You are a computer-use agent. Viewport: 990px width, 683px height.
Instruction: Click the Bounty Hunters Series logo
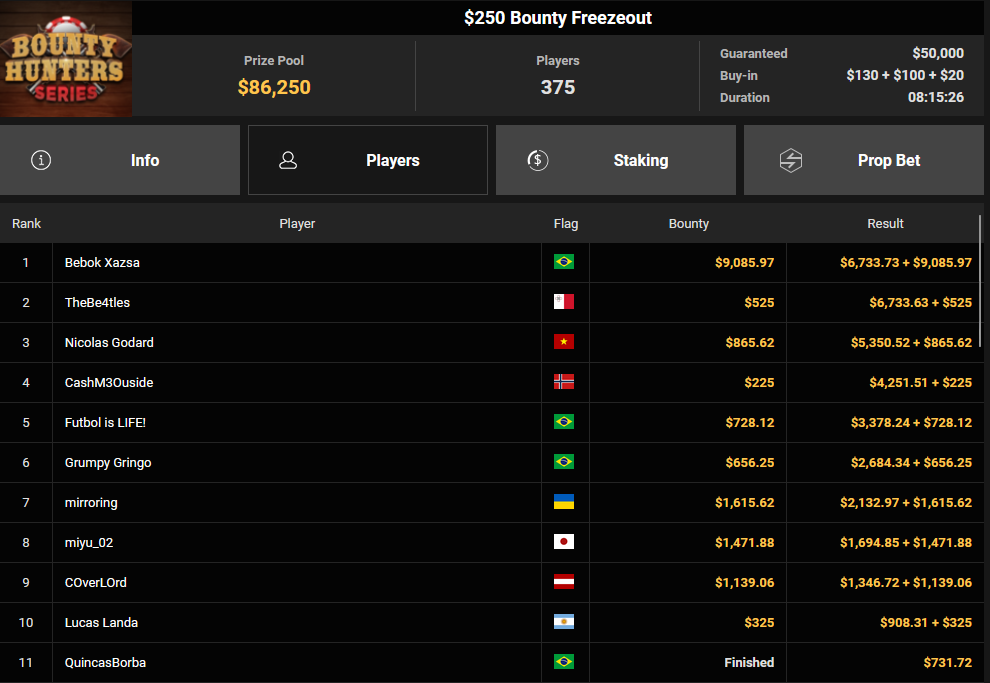pyautogui.click(x=66, y=60)
